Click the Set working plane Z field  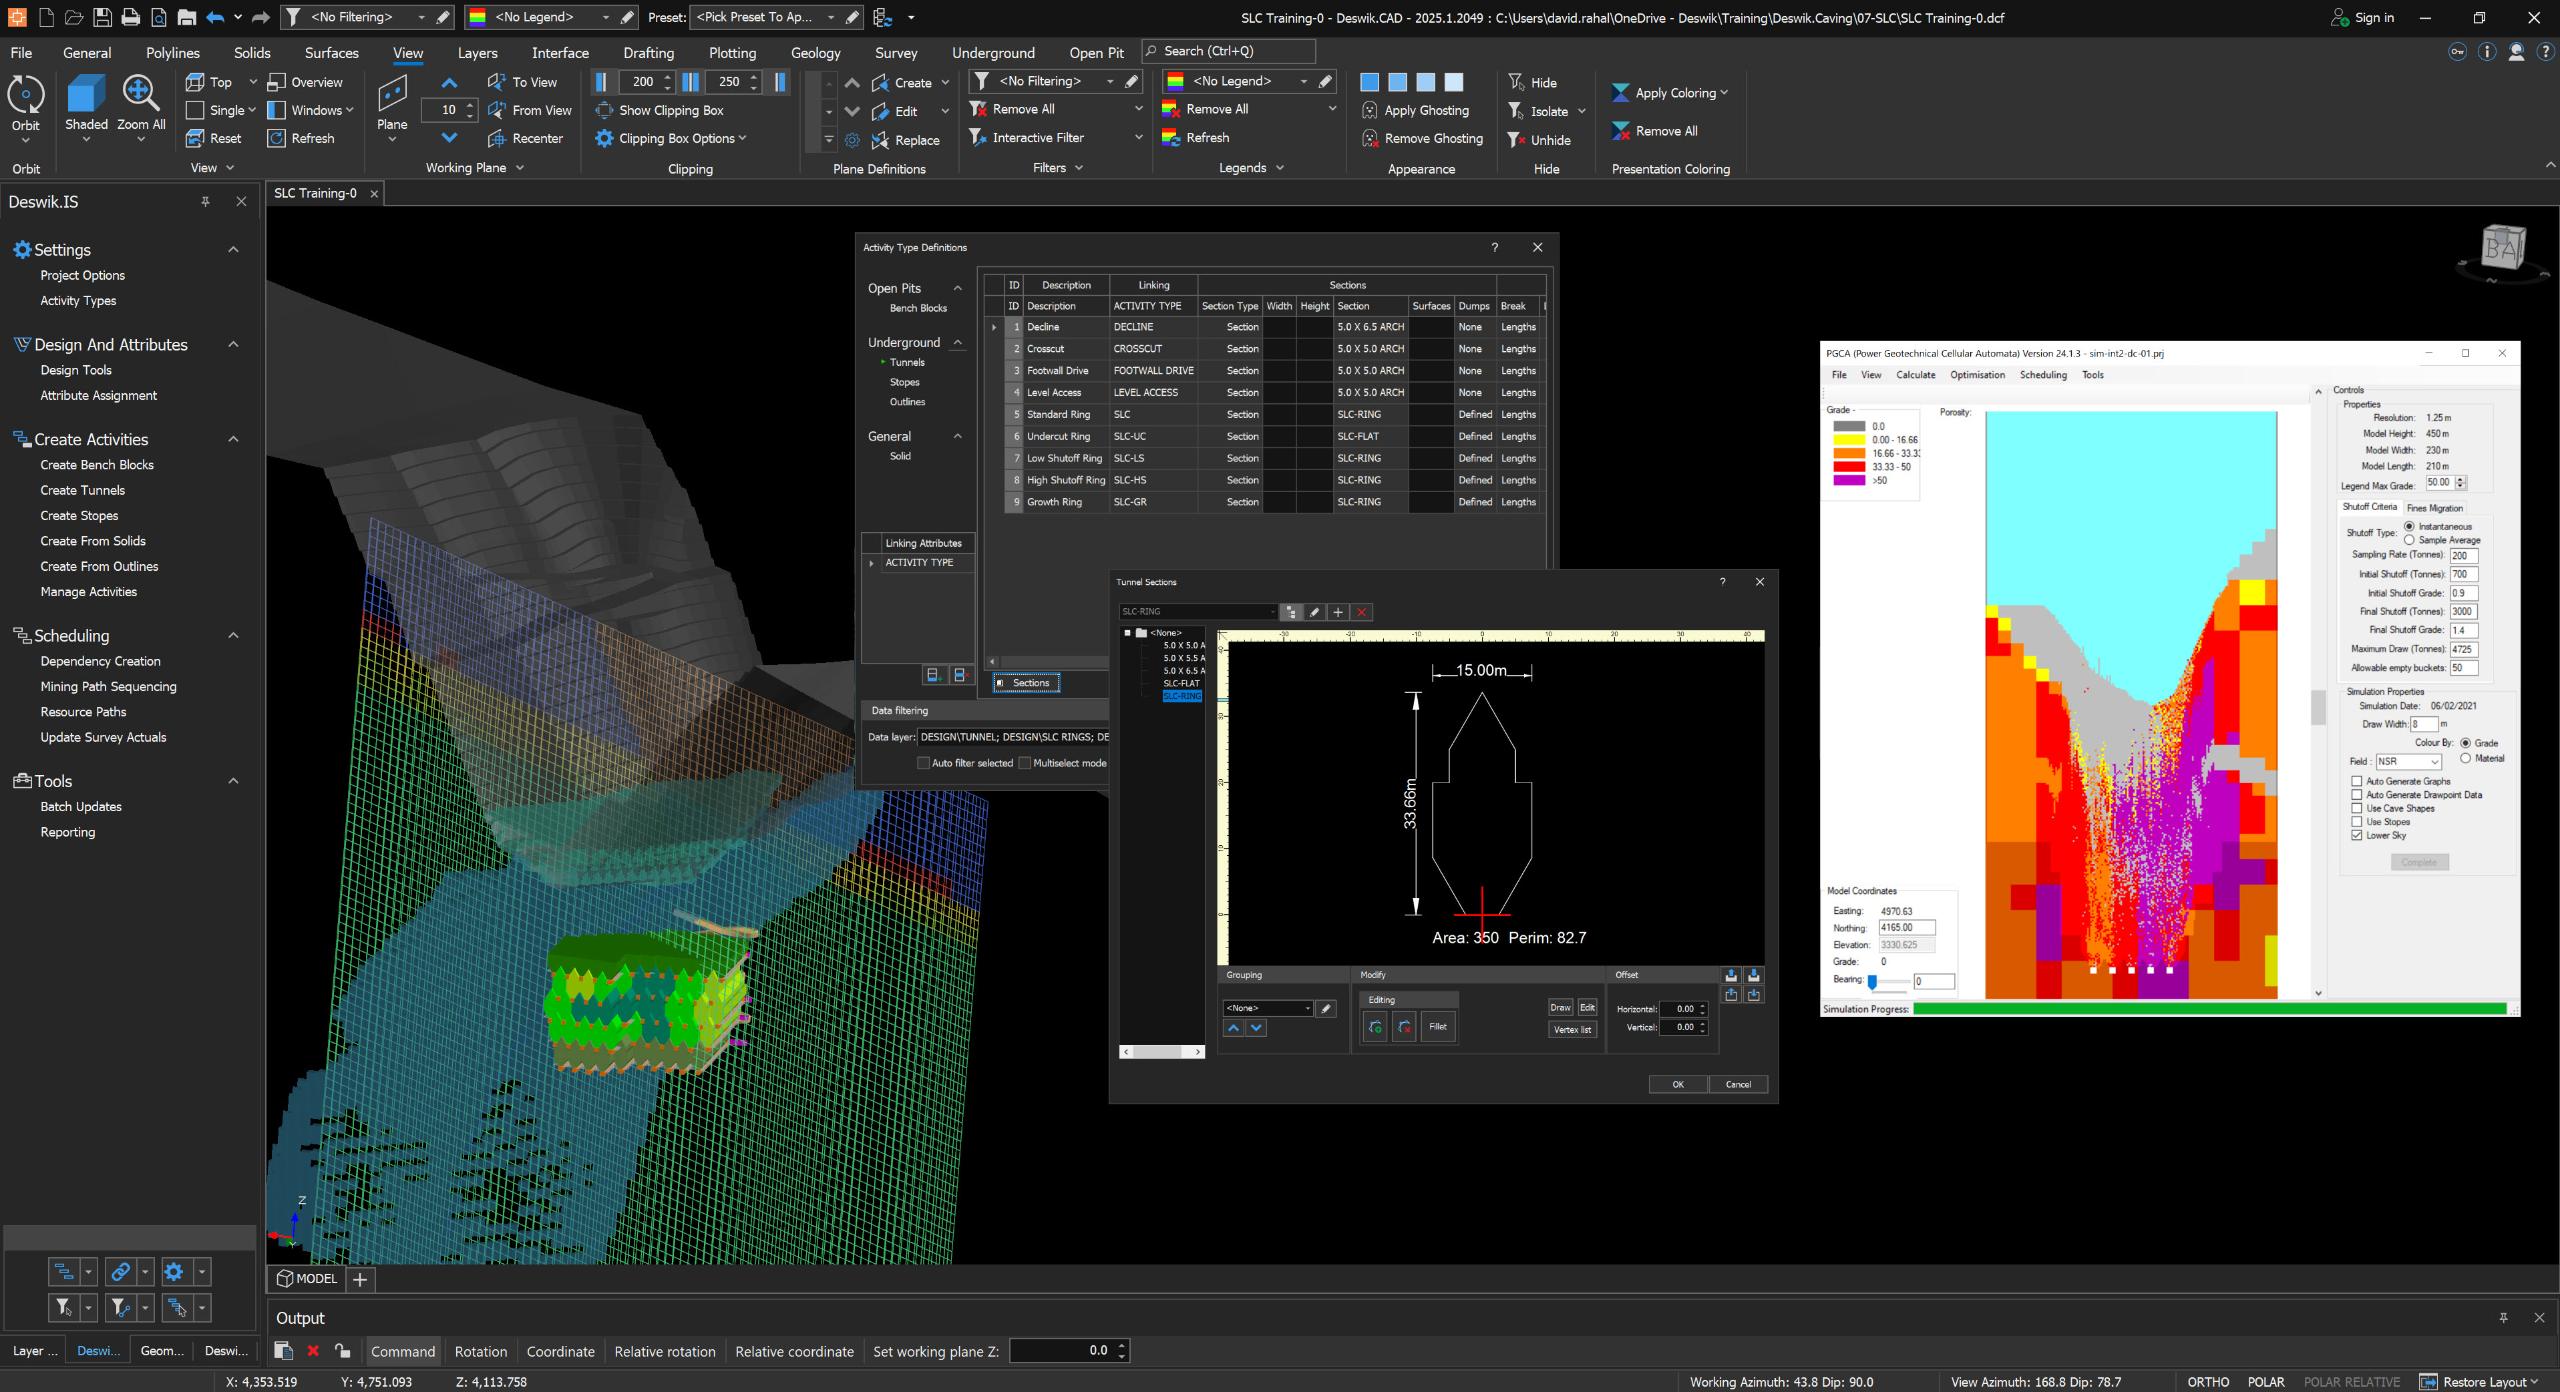[x=1060, y=1350]
